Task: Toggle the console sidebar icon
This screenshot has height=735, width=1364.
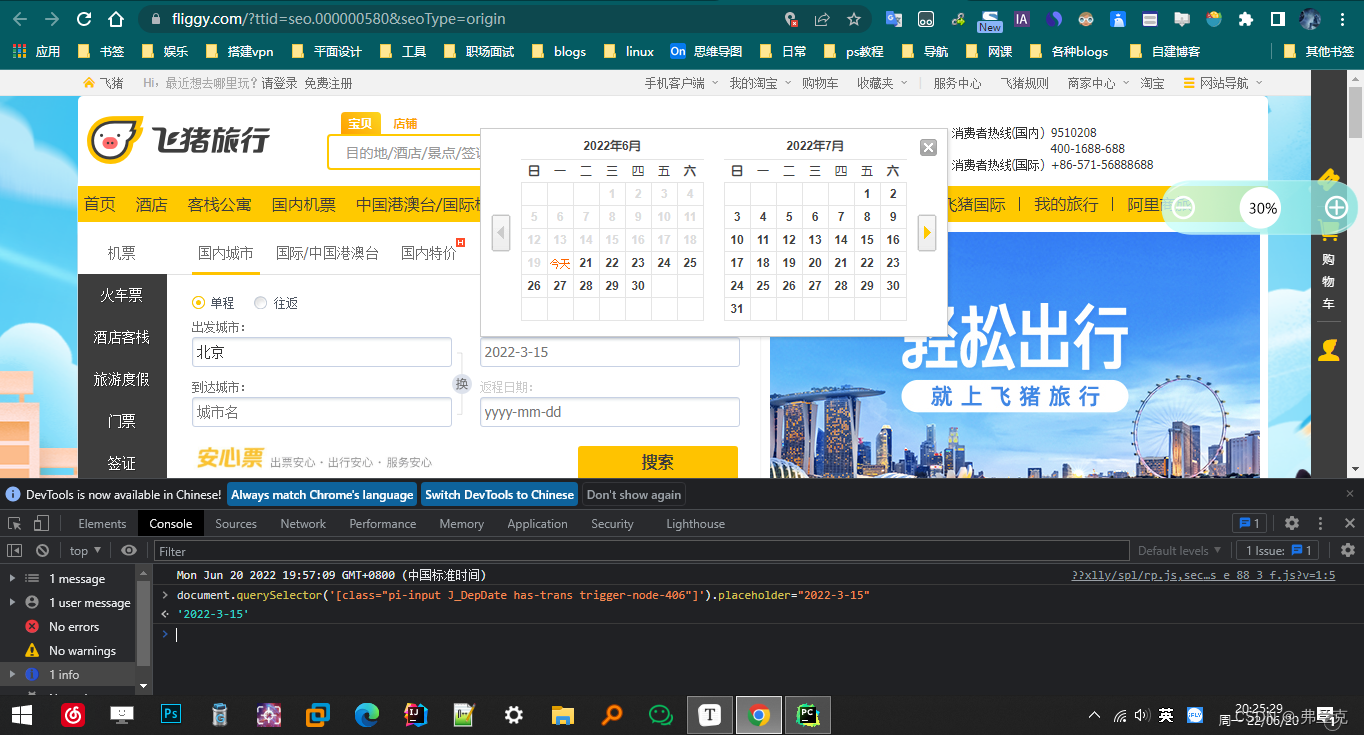Action: 14,550
